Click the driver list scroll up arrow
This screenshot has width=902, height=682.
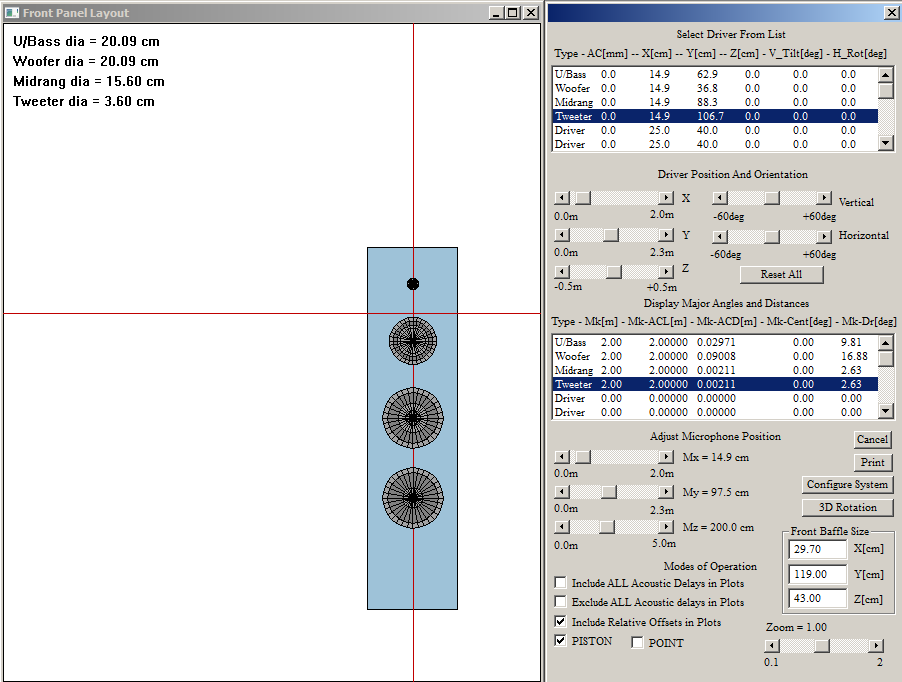tap(886, 75)
